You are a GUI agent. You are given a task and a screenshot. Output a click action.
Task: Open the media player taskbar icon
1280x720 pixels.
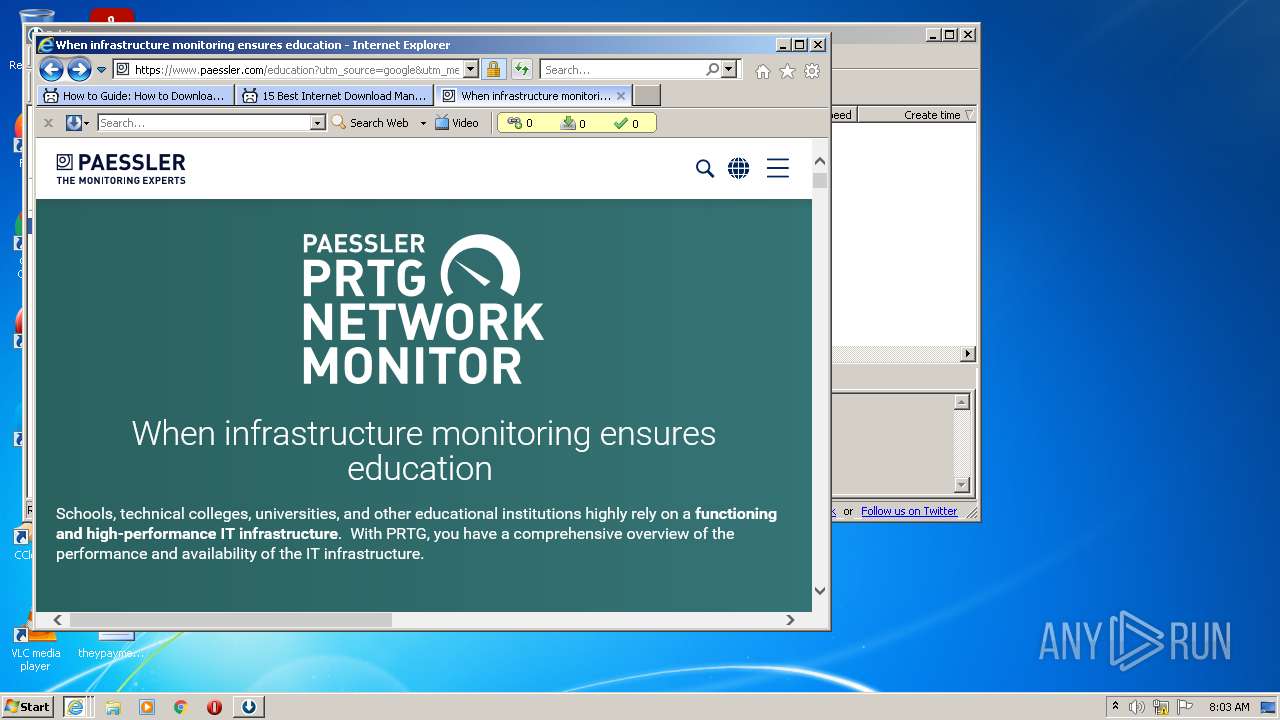(x=147, y=707)
